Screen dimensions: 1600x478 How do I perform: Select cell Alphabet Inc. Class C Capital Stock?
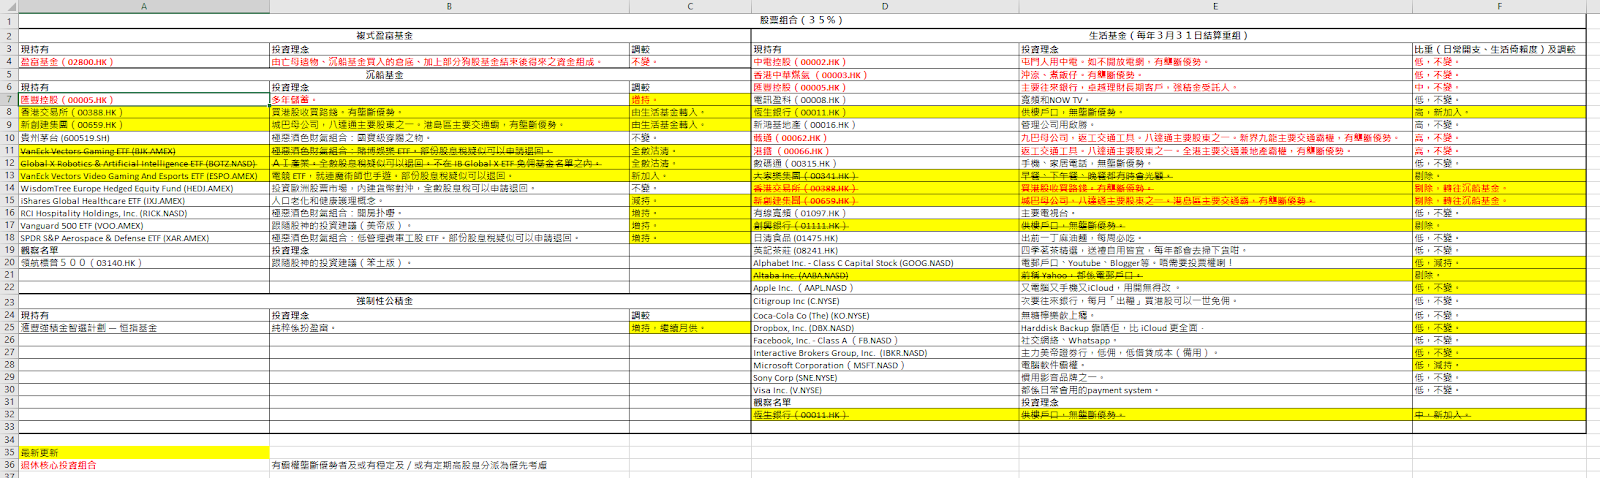point(885,263)
